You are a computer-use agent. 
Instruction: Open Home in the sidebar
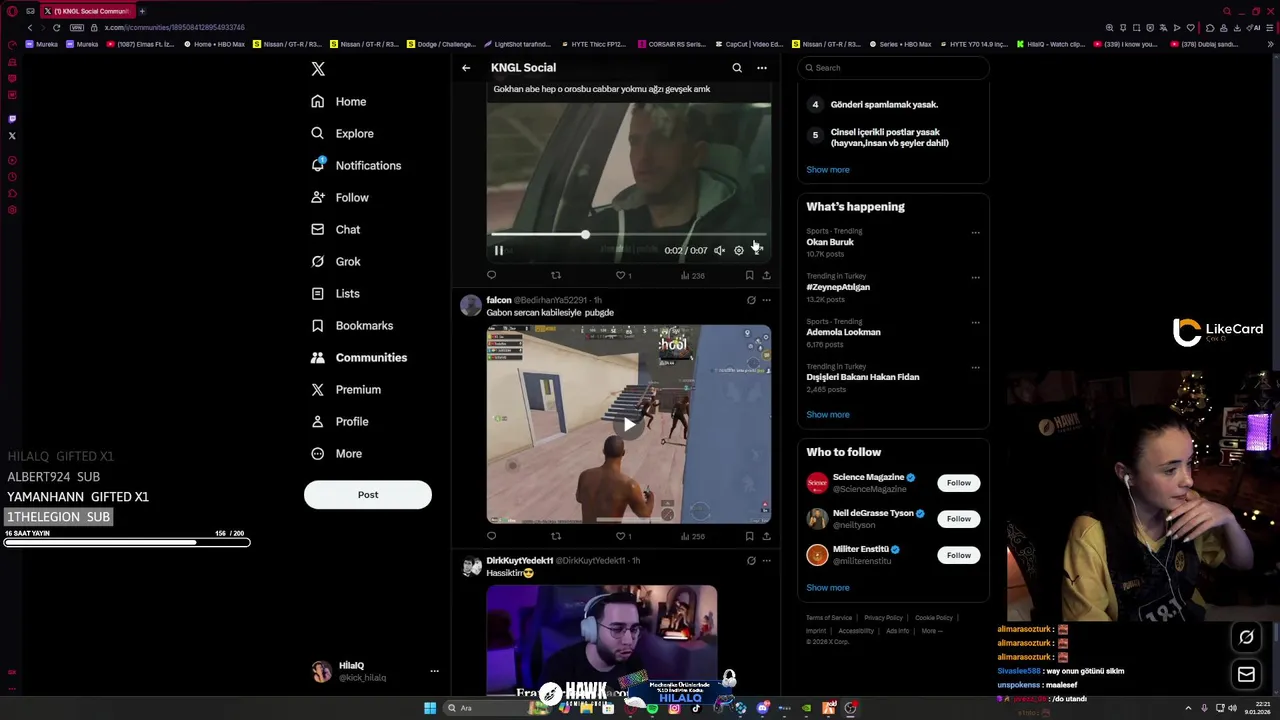coord(338,102)
